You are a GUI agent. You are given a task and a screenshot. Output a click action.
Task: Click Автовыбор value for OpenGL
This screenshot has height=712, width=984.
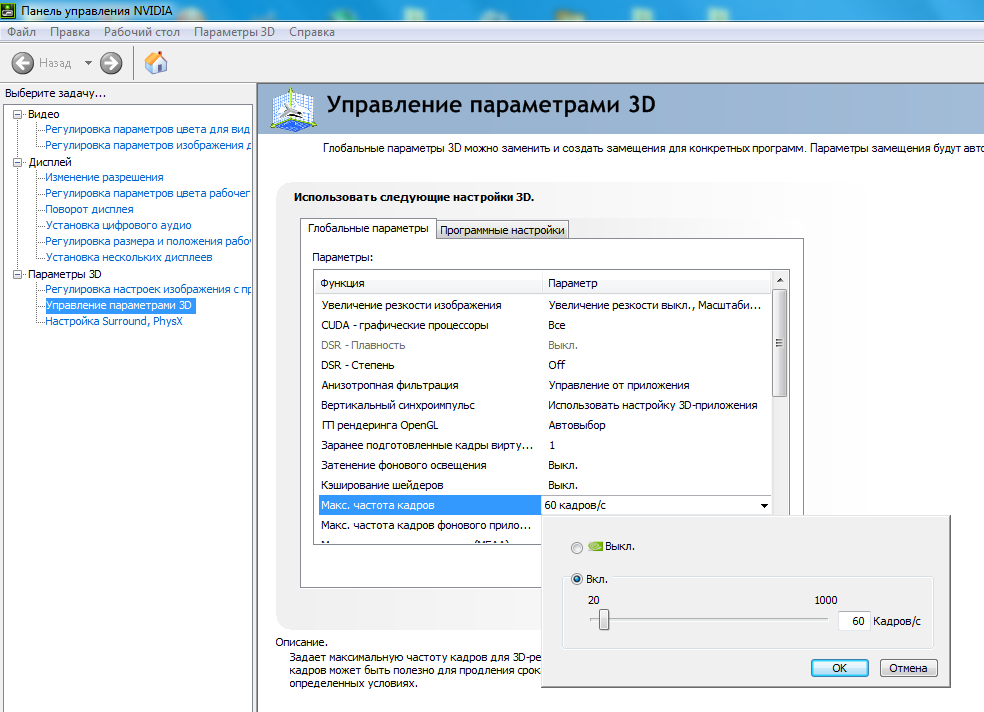[x=577, y=425]
